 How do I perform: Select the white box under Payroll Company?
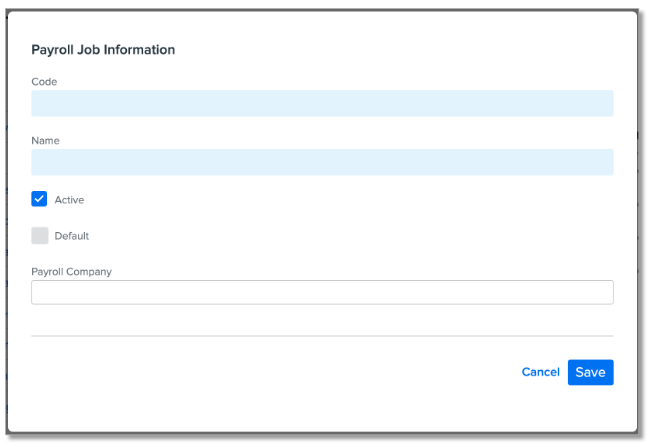point(322,292)
